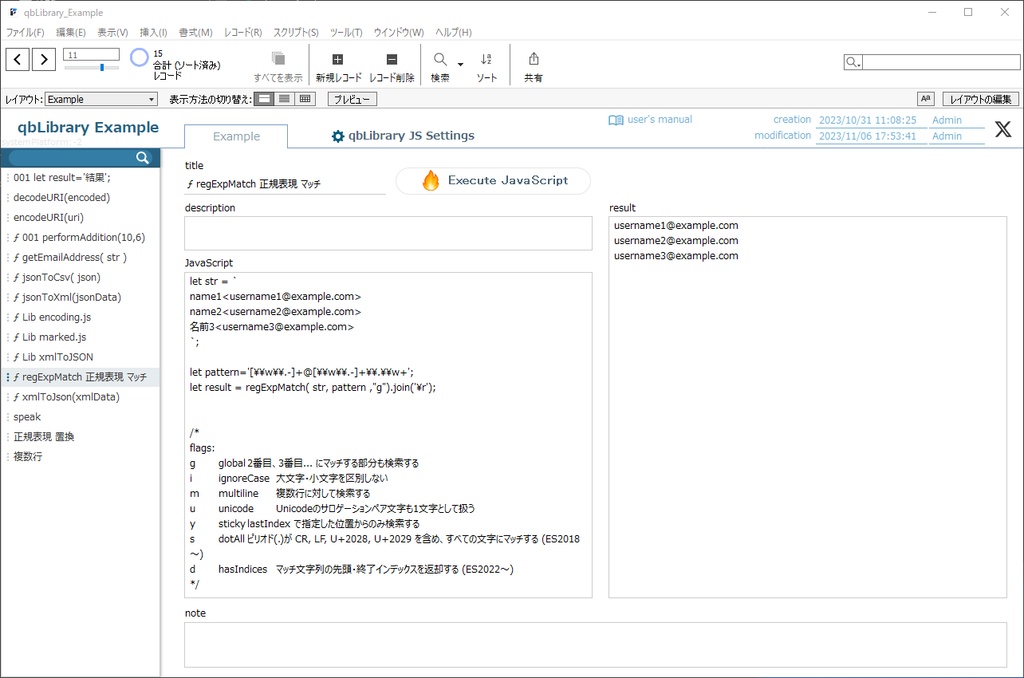Click the Aa formatting bar button
The image size is (1024, 678).
tap(925, 99)
